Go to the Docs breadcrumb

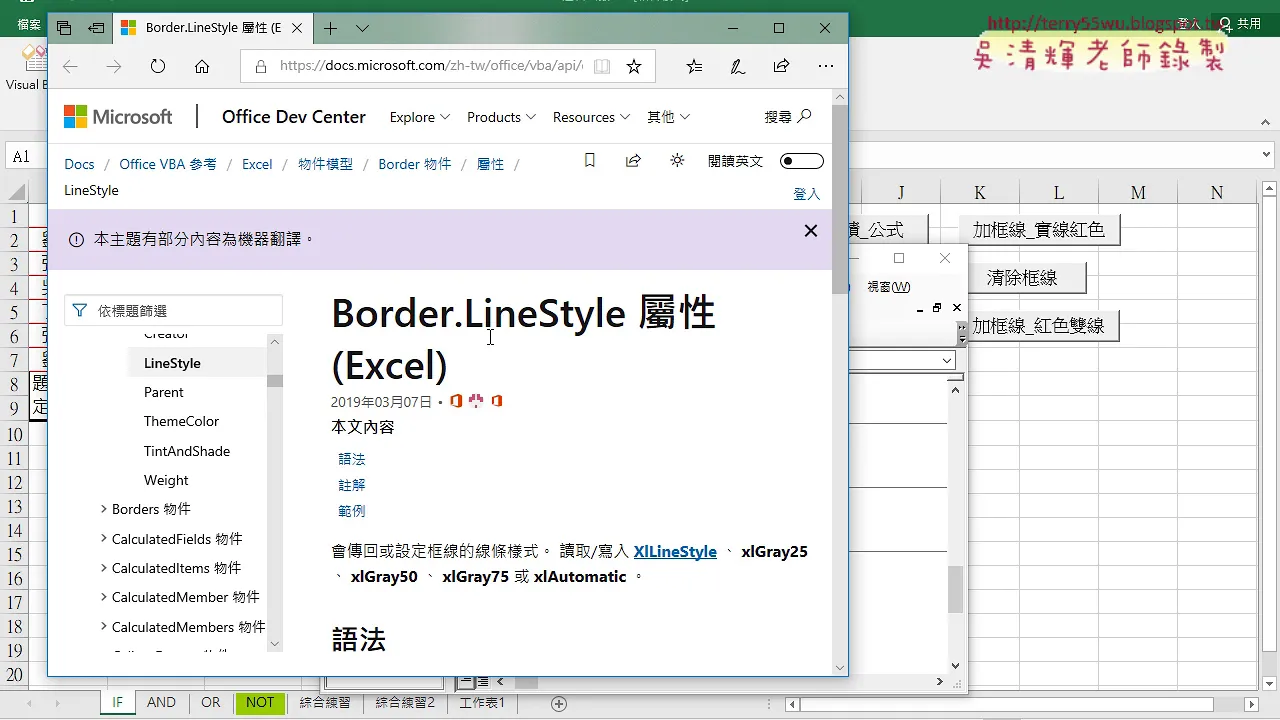click(x=79, y=164)
